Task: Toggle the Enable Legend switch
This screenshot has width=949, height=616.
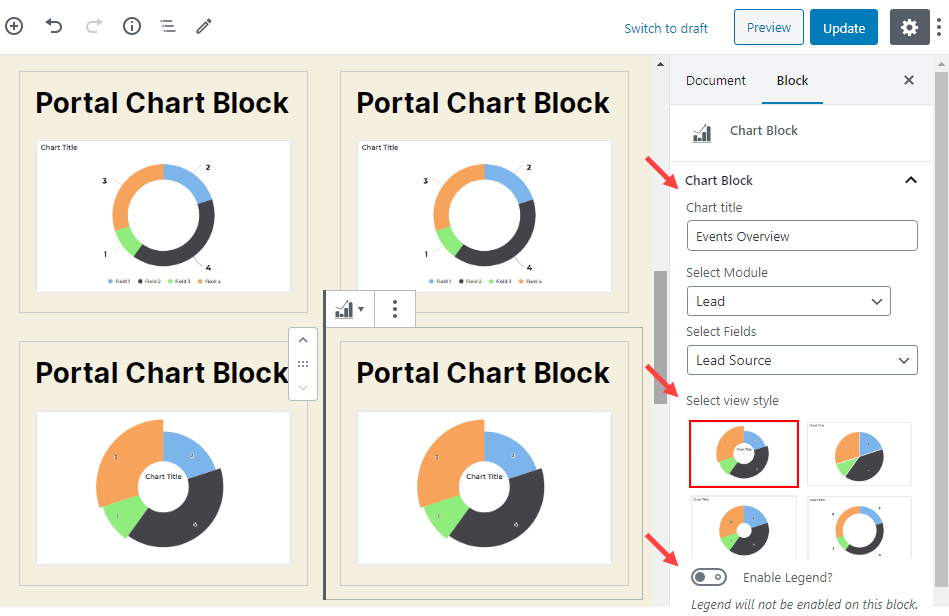Action: tap(709, 577)
